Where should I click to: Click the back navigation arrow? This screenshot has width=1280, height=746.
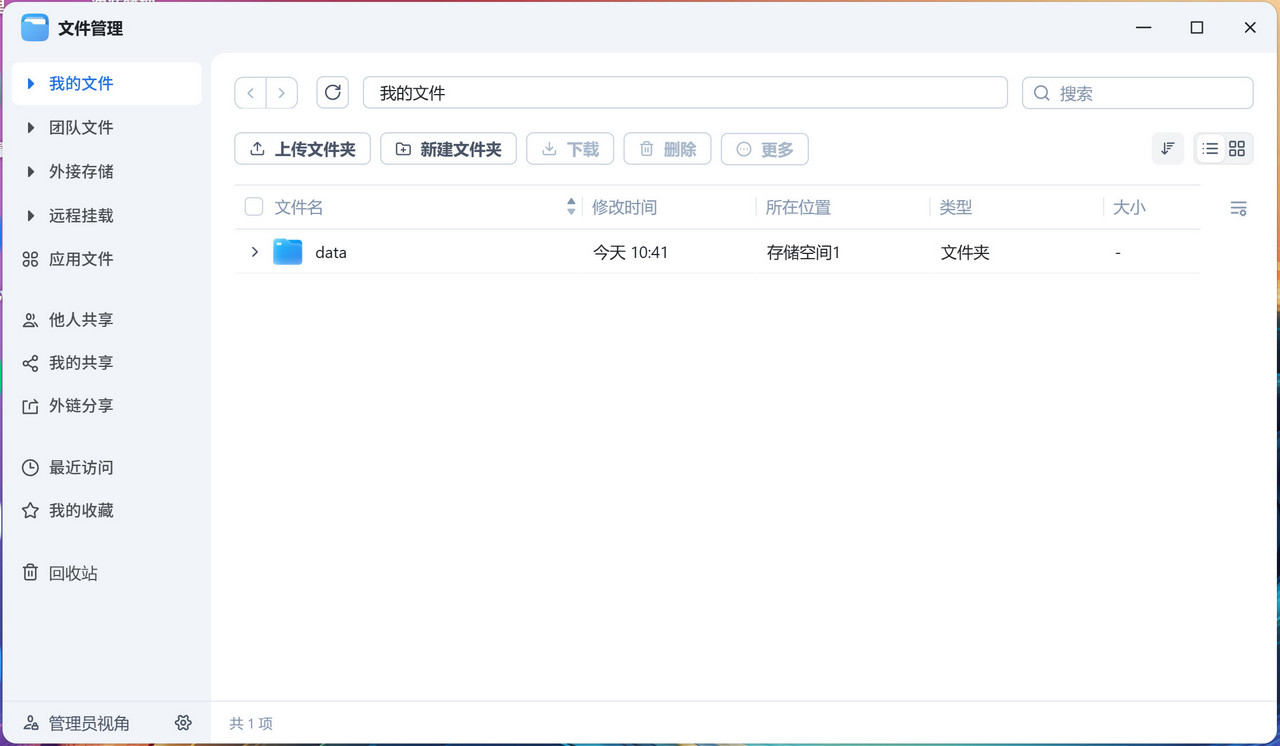(x=251, y=93)
